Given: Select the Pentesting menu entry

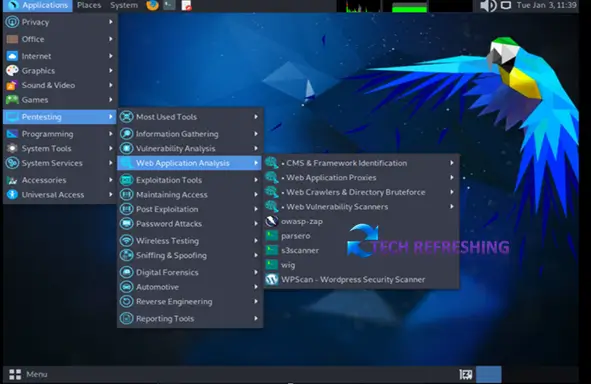Looking at the screenshot, I should point(59,117).
